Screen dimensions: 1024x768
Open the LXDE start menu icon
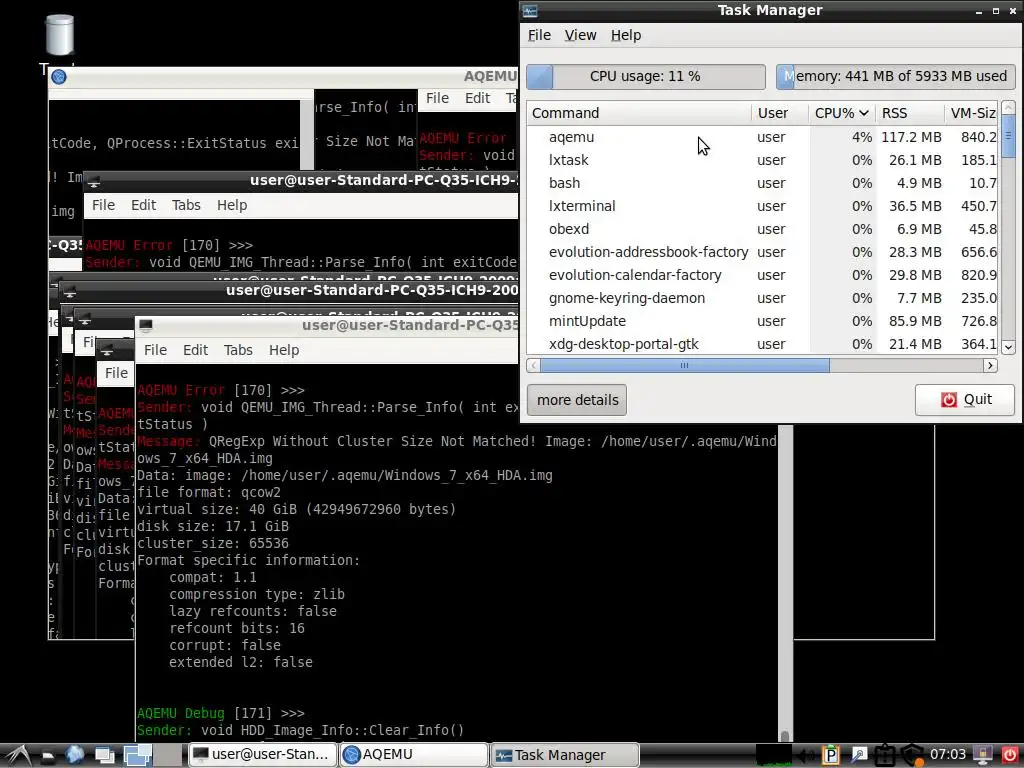pos(17,754)
